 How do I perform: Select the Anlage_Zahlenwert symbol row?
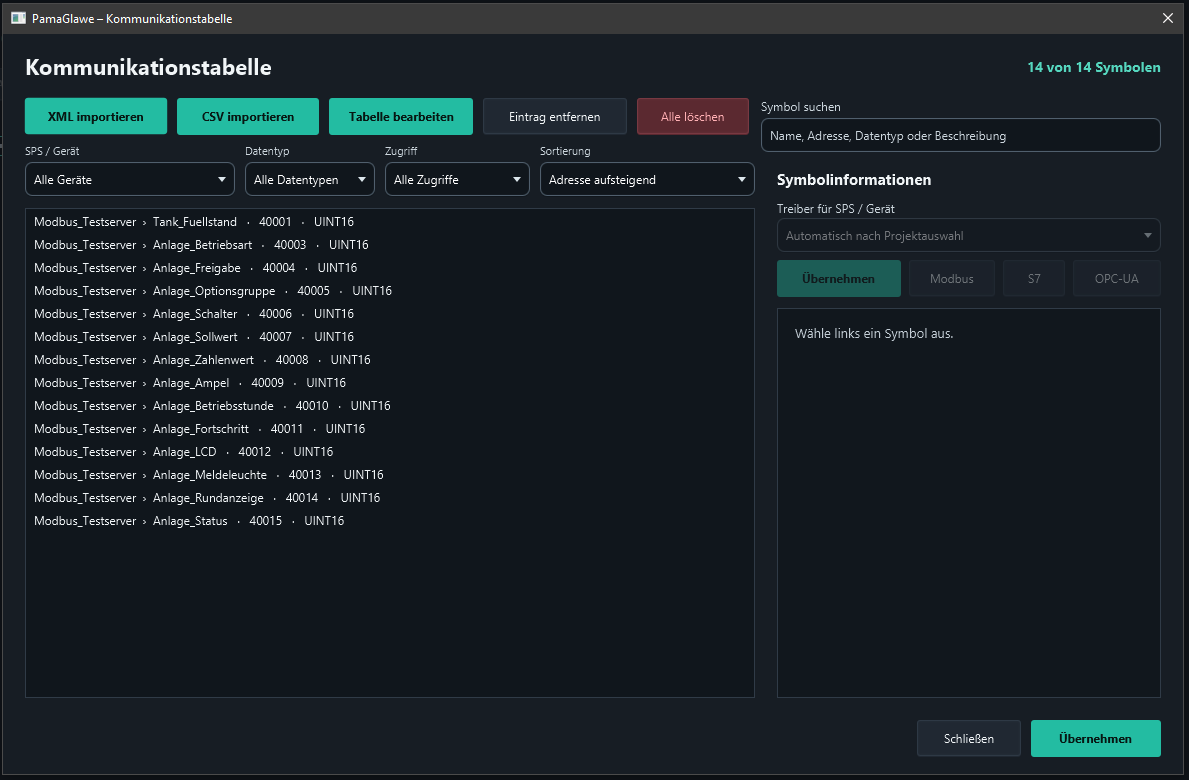click(x=390, y=360)
